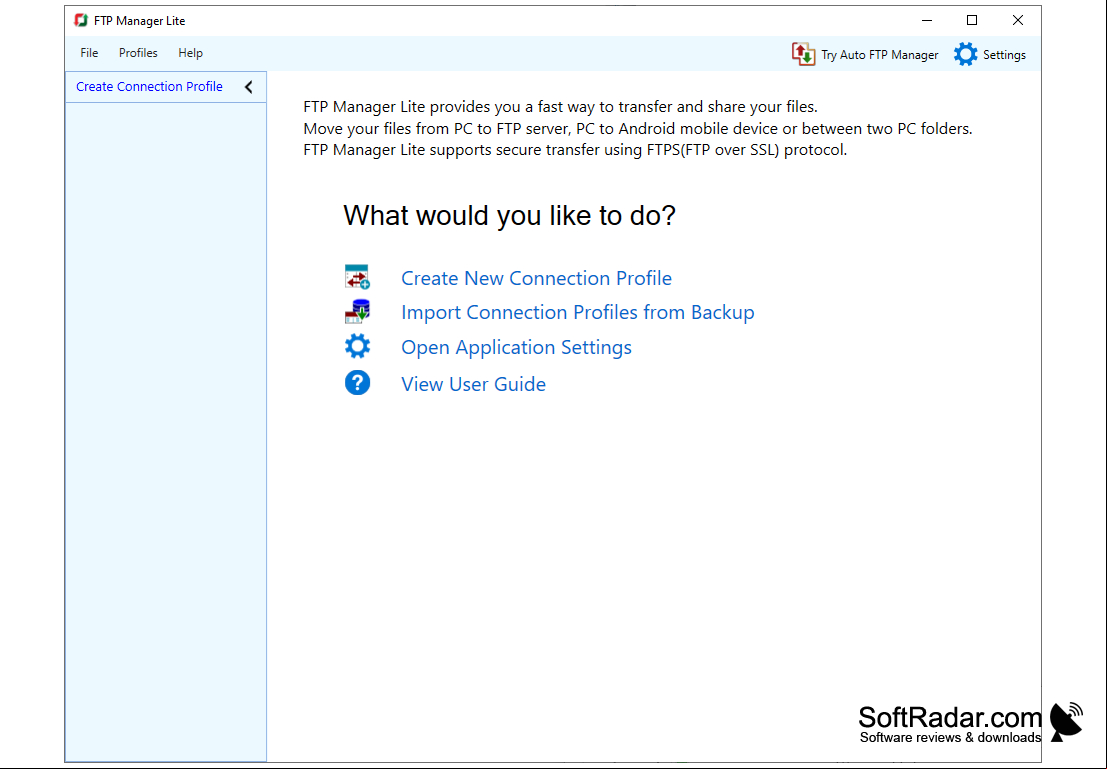Open the File menu

point(89,53)
